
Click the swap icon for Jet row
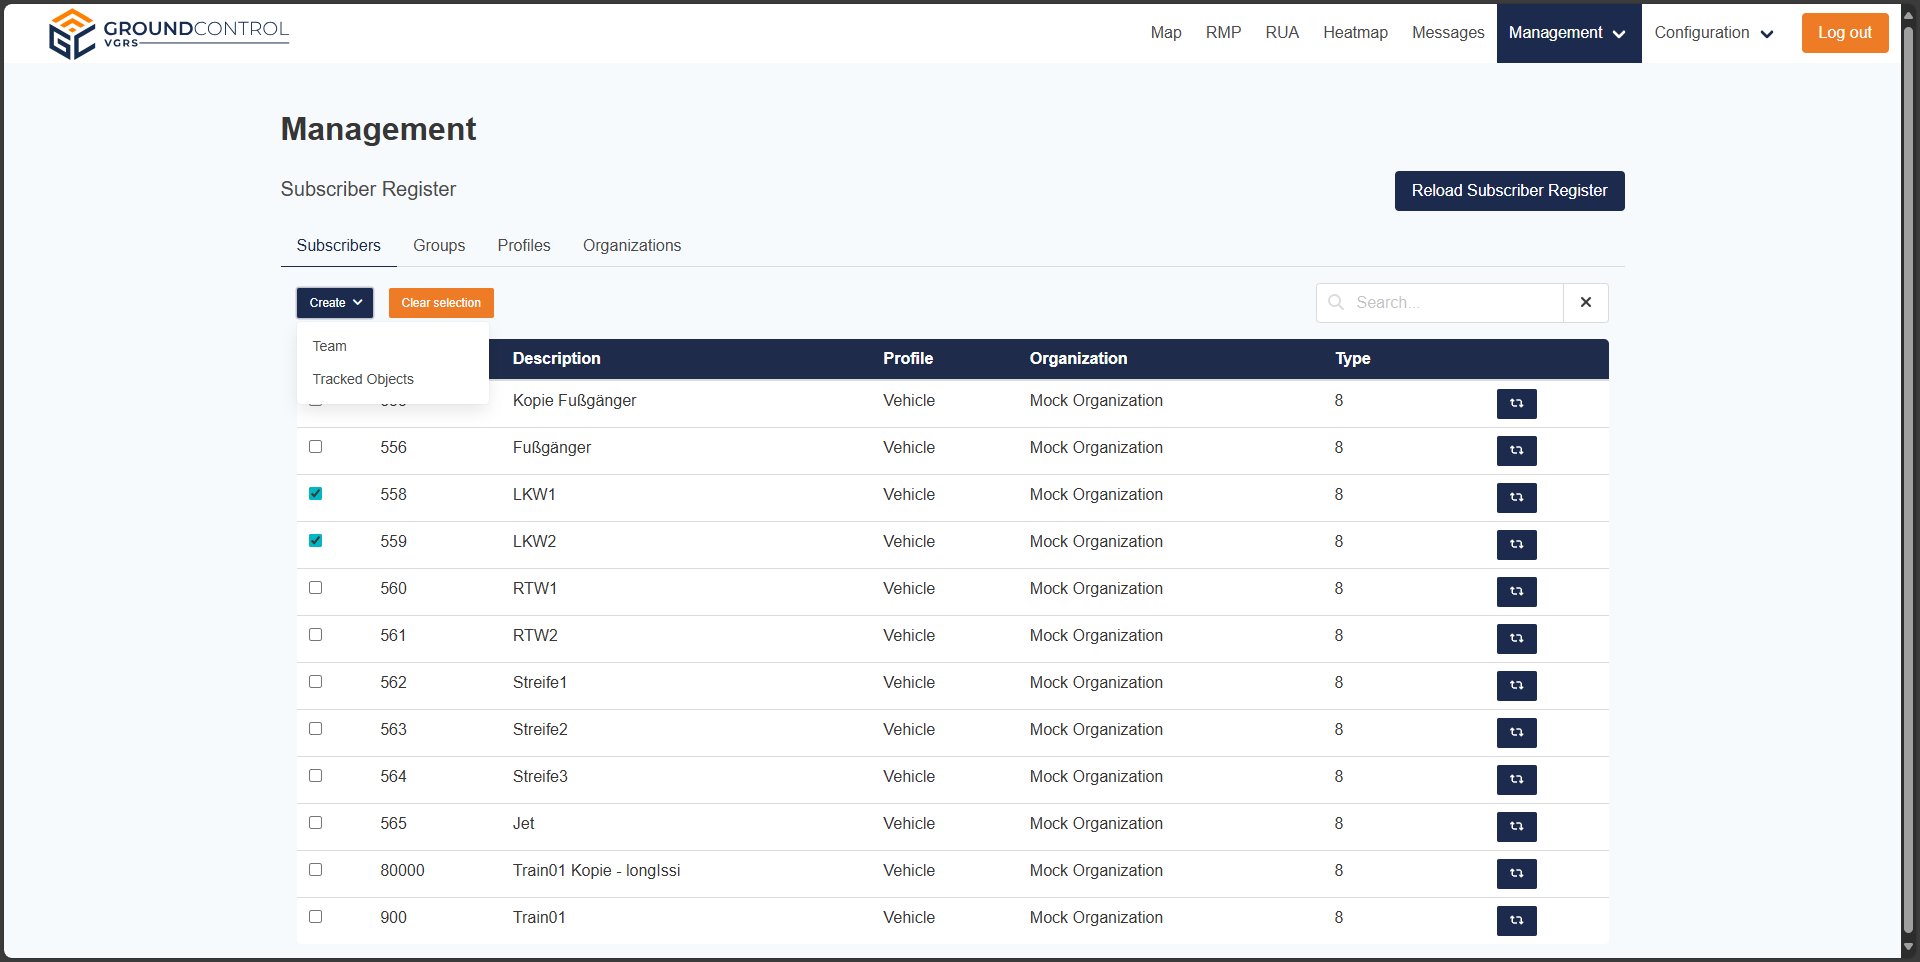click(1516, 826)
